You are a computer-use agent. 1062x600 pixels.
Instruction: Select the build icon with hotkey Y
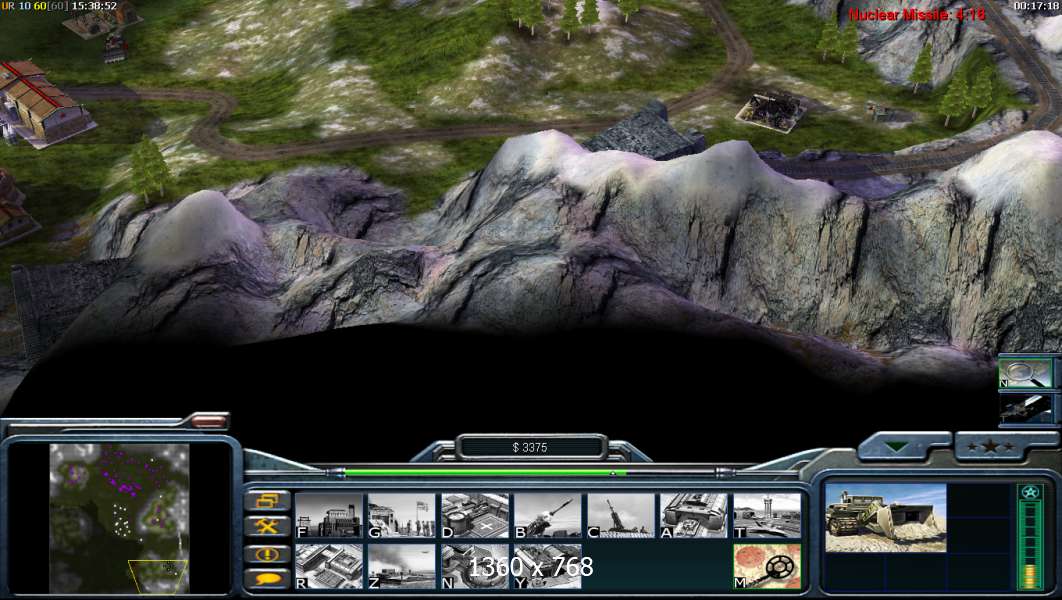point(547,565)
